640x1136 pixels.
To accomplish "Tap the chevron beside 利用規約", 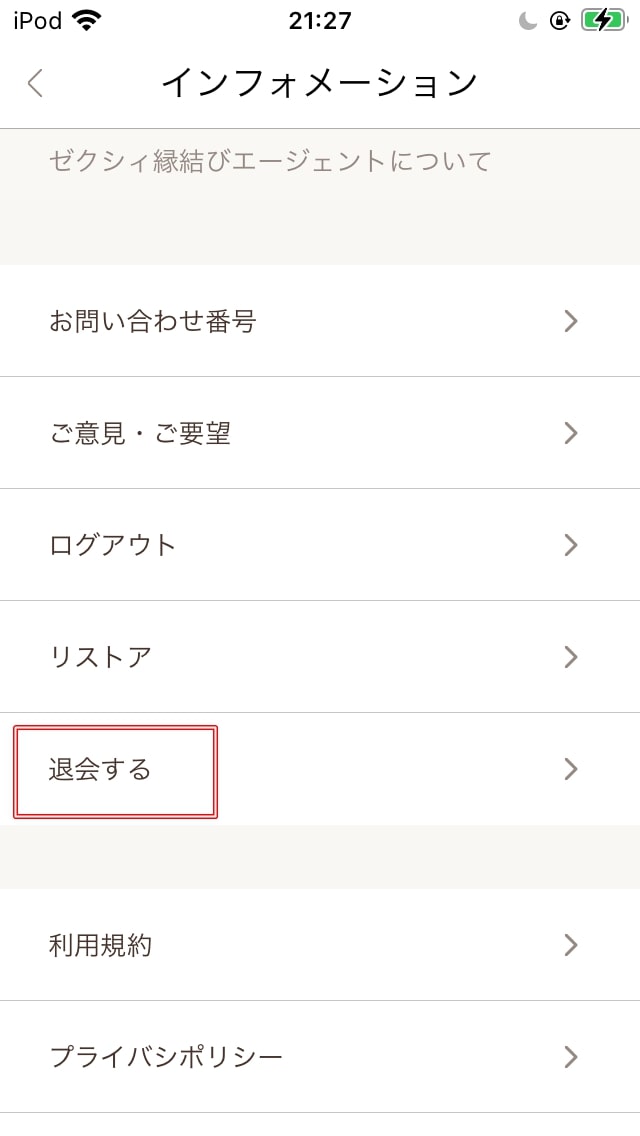I will coord(571,945).
